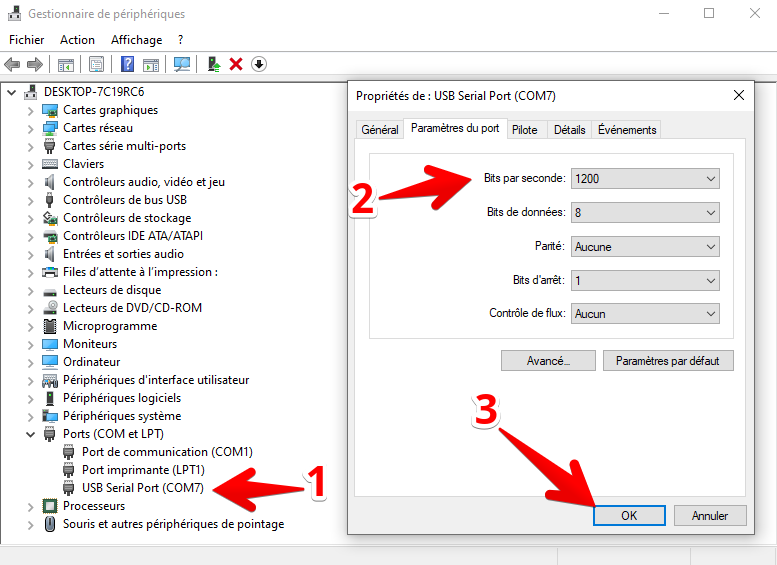The width and height of the screenshot is (777, 565).
Task: Click the Microprogramme chip icon
Action: 50,326
